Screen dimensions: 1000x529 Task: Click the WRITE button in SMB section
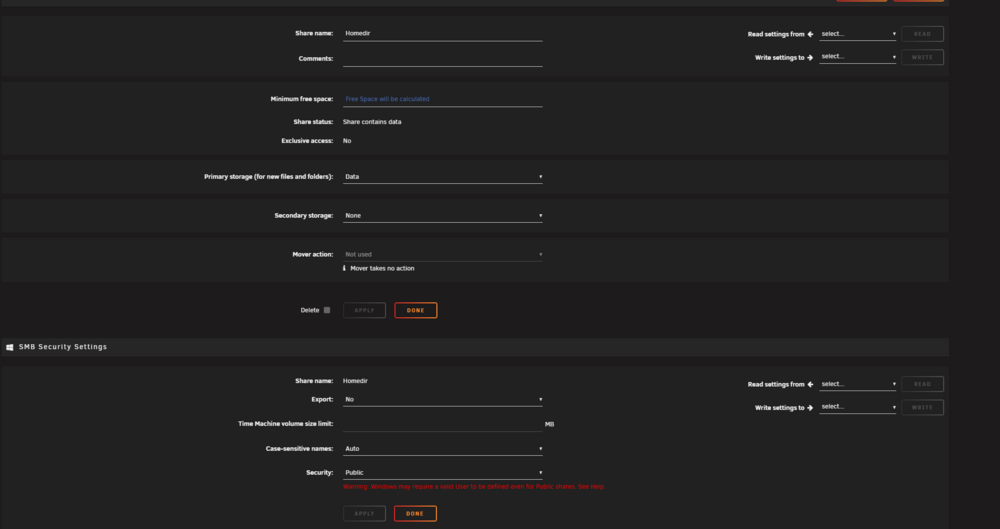922,408
